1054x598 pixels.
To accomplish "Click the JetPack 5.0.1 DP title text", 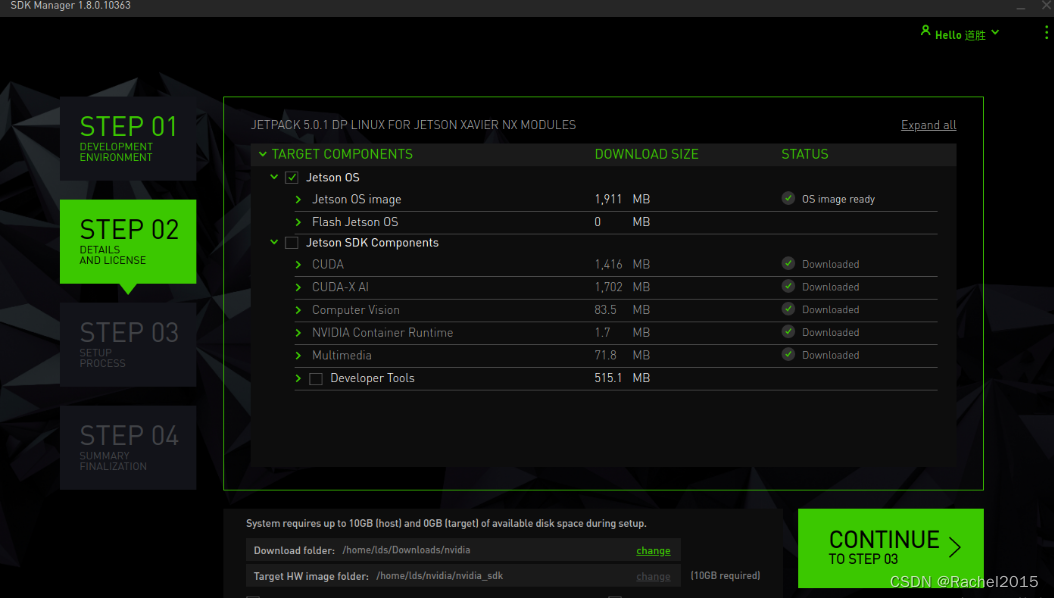I will (x=413, y=125).
